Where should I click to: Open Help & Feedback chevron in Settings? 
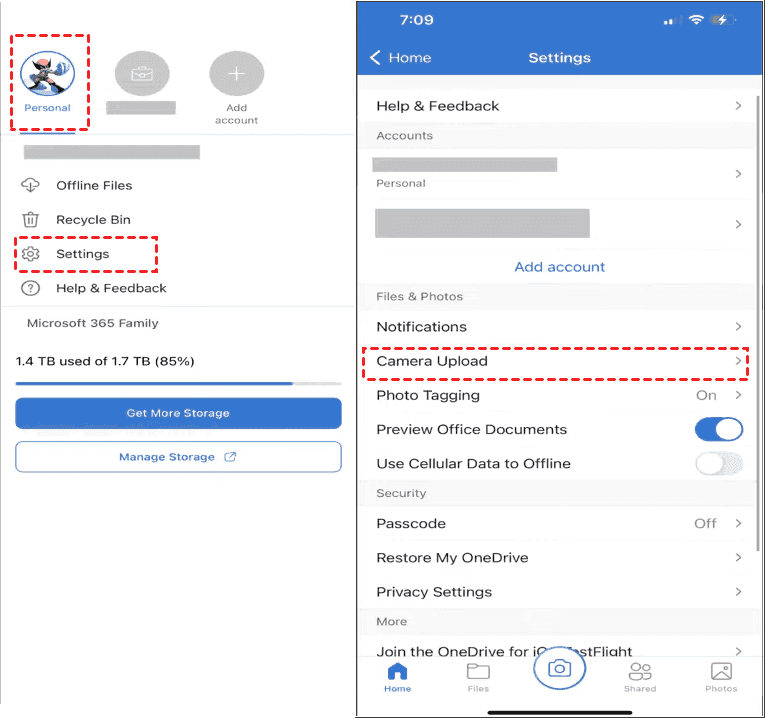(738, 106)
